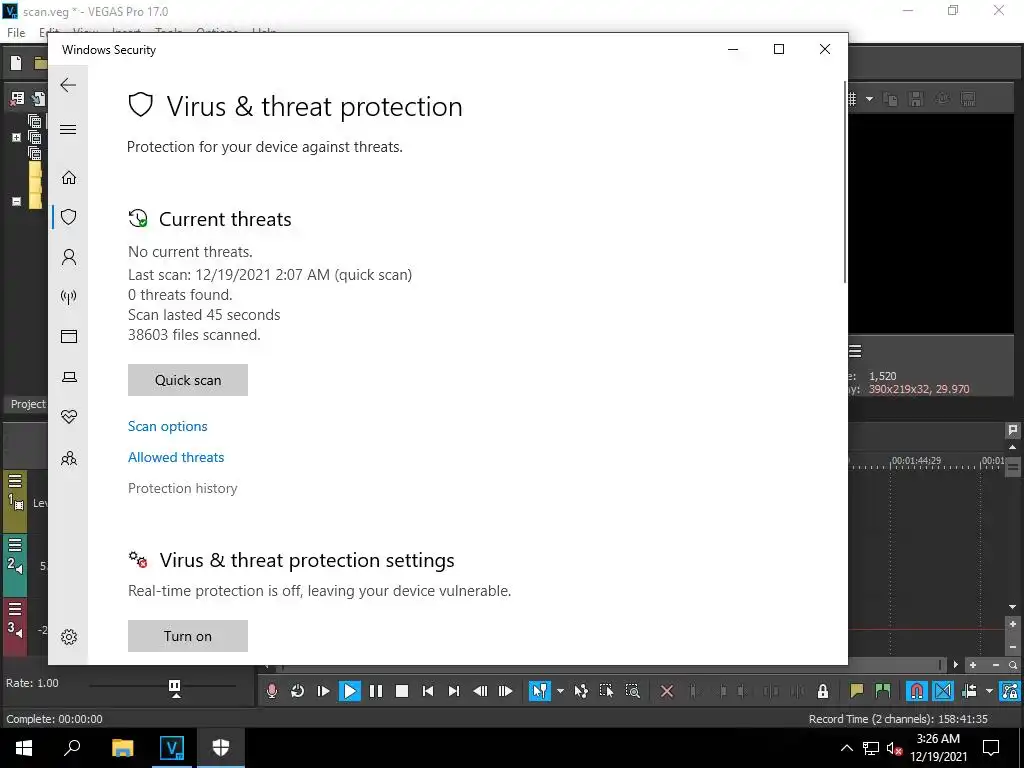Start recording with the VEGAS microphone button

coord(272,691)
